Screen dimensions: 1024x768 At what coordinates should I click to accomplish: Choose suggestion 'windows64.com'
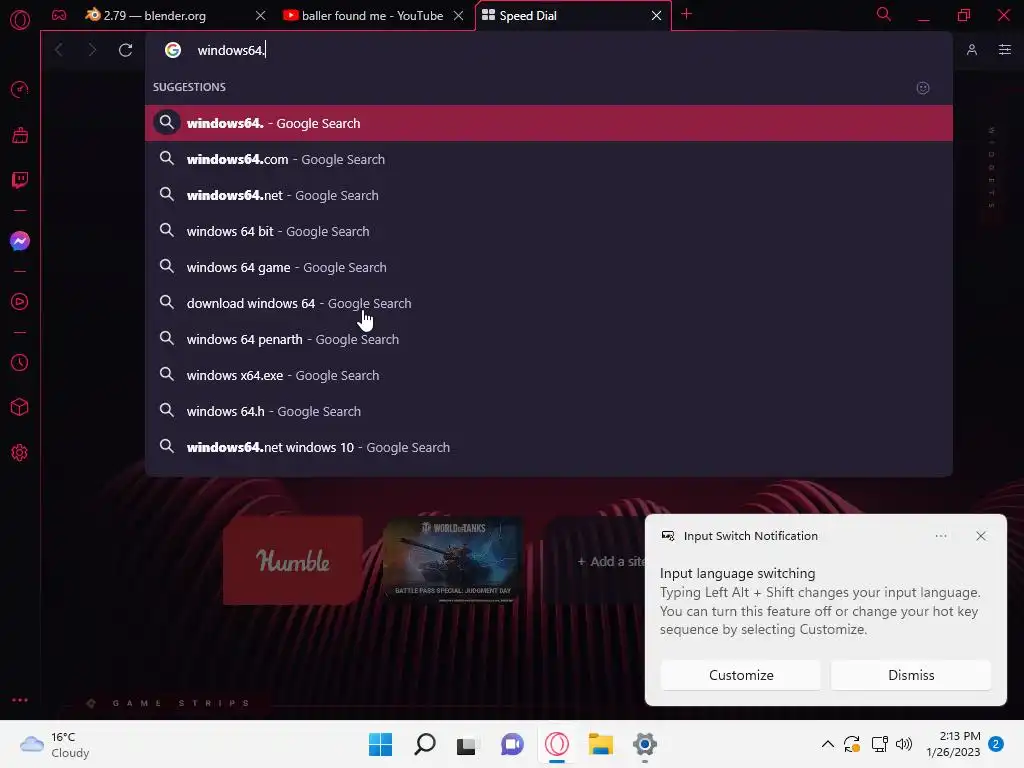point(549,159)
